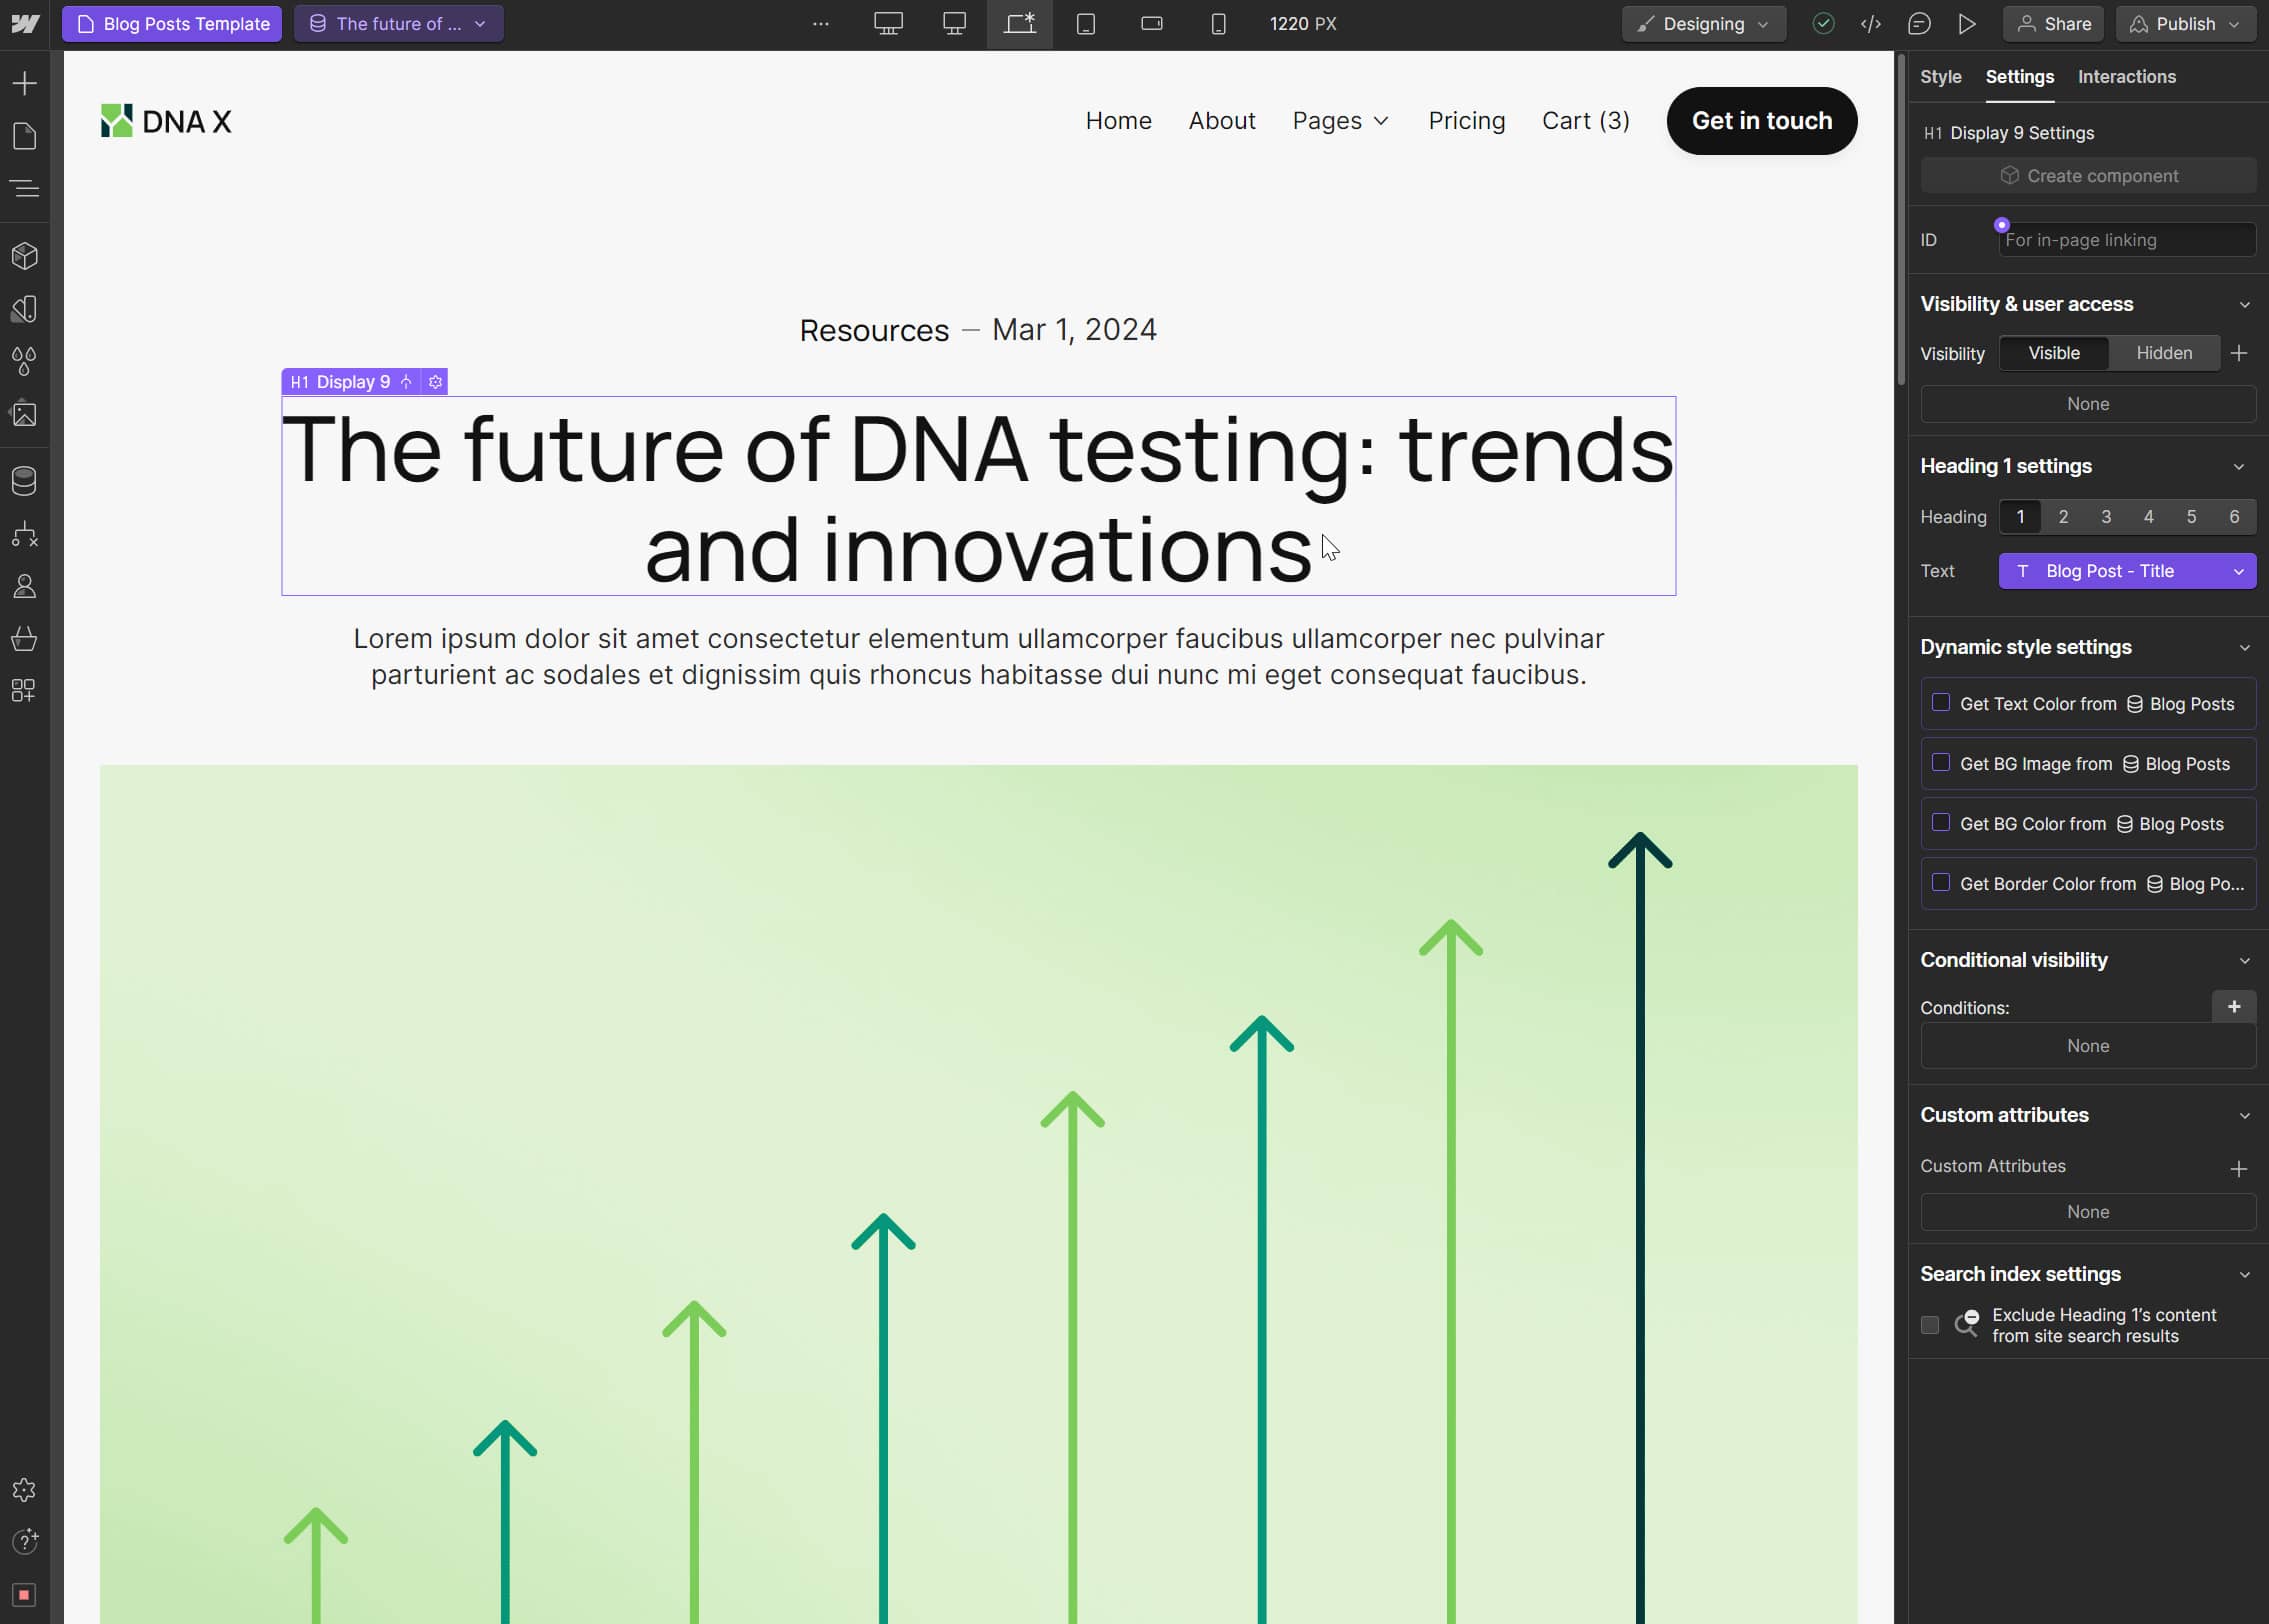Click the Create component button

tap(2088, 176)
